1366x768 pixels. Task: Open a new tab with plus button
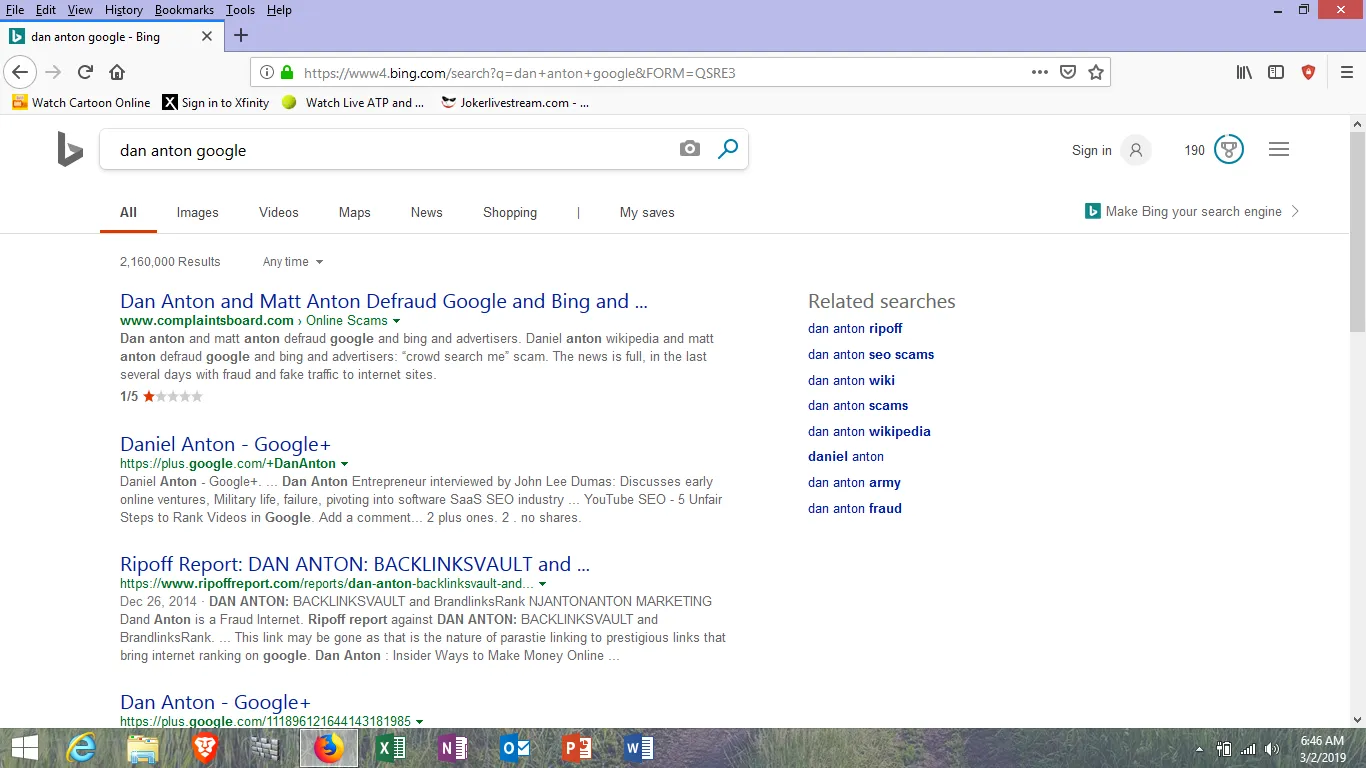(240, 36)
